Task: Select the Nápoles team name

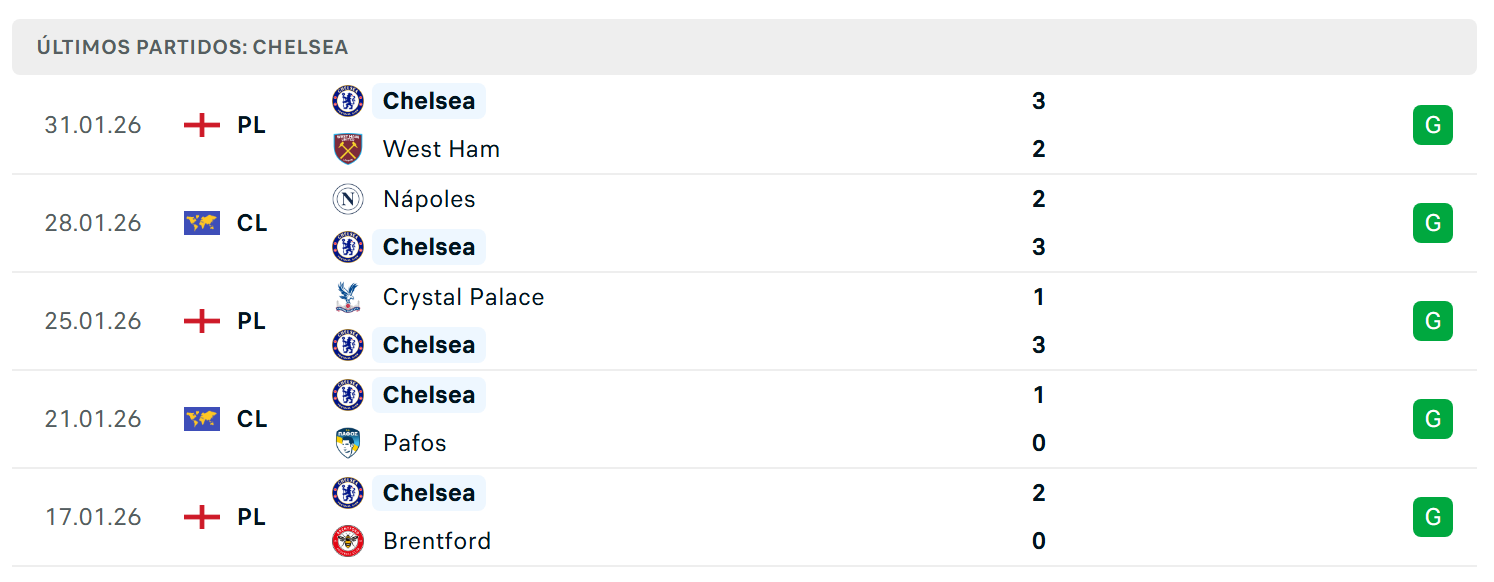Action: coord(429,199)
